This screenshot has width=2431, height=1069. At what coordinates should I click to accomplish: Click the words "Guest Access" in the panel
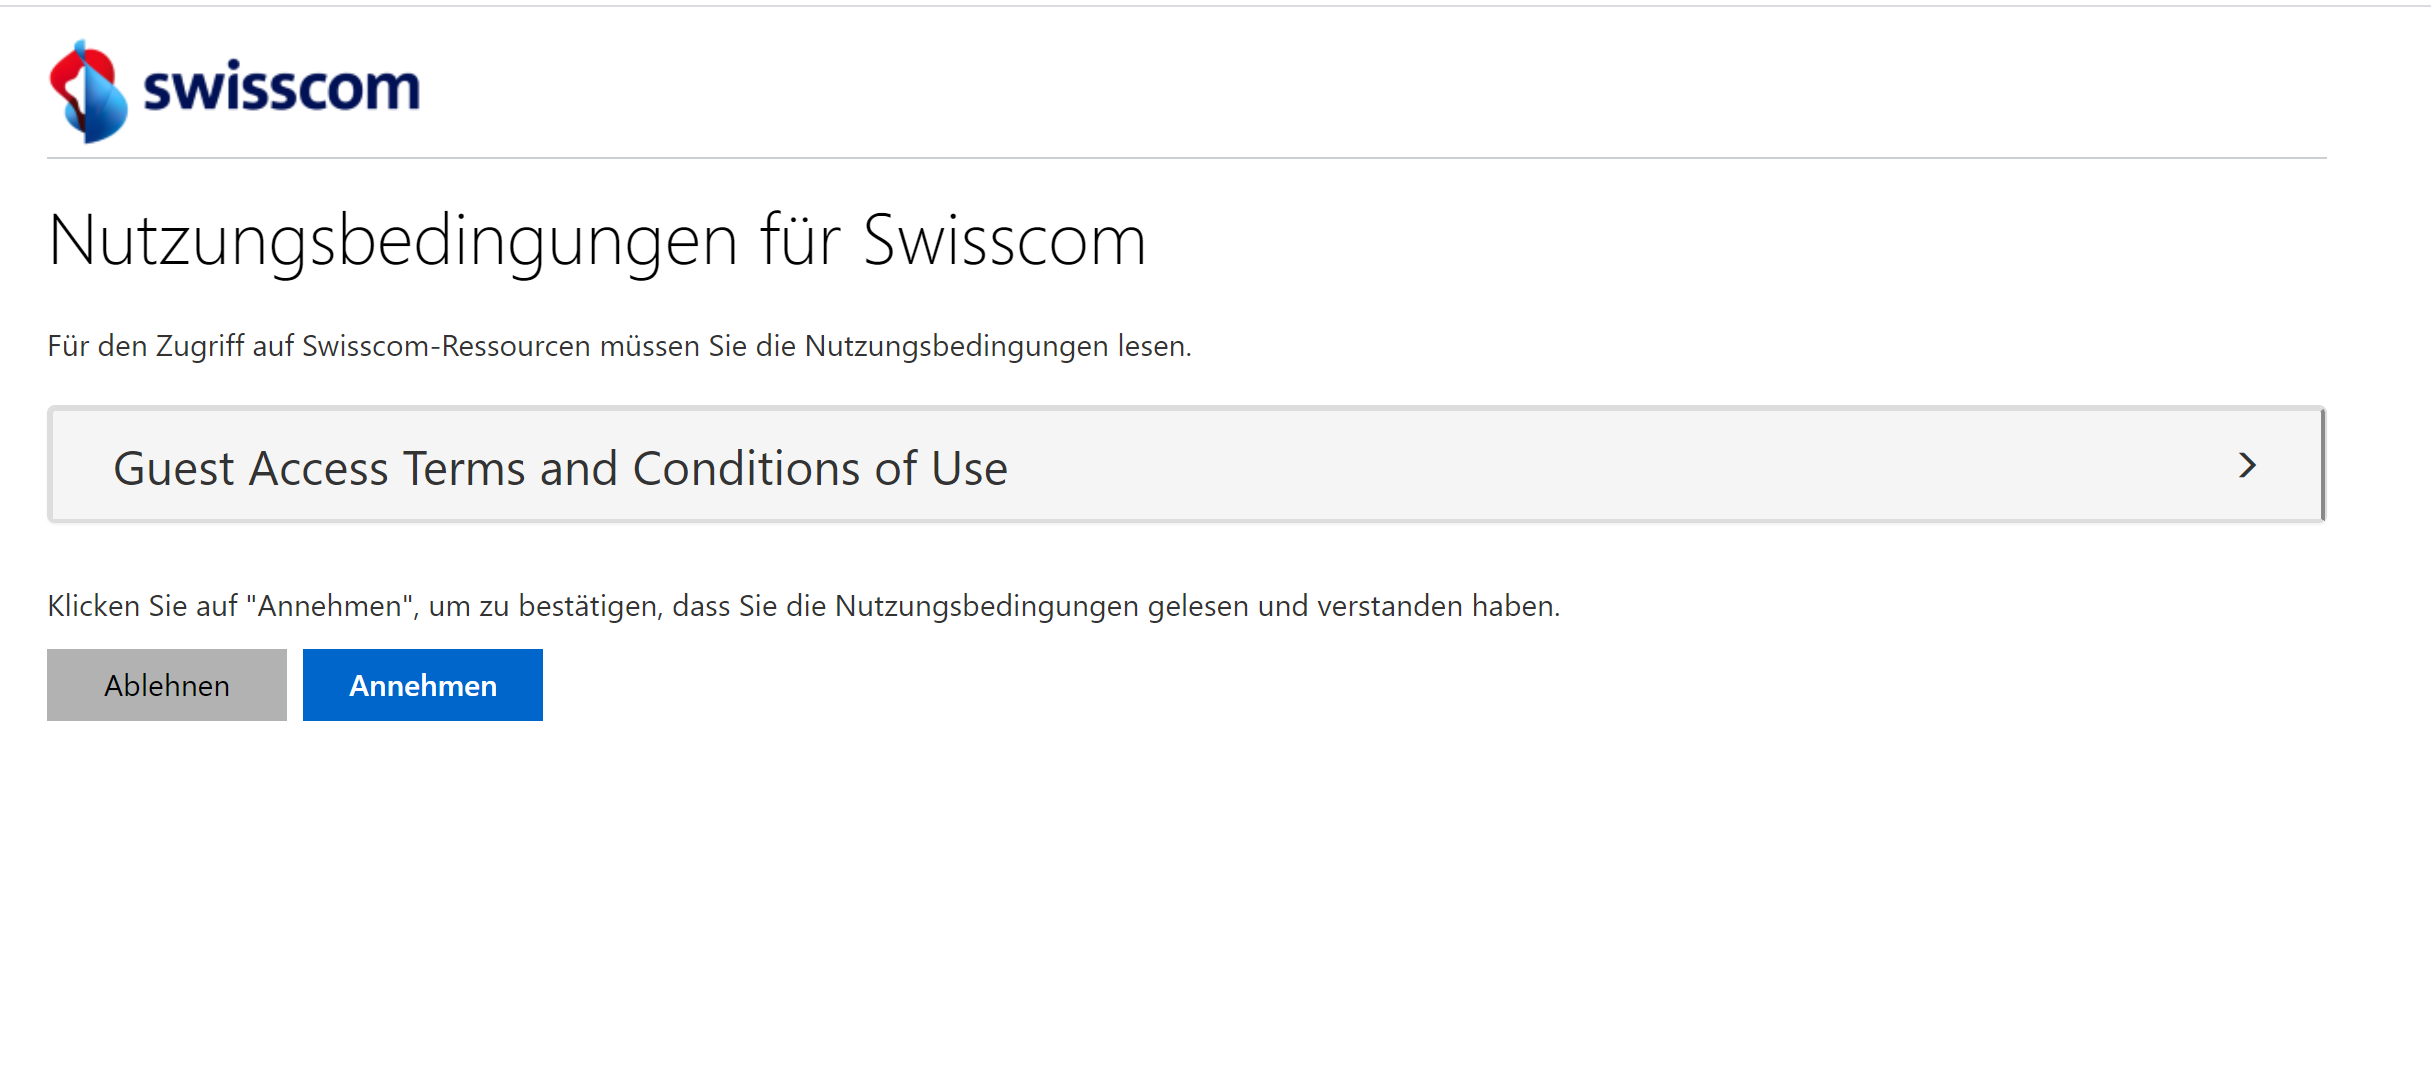click(251, 468)
